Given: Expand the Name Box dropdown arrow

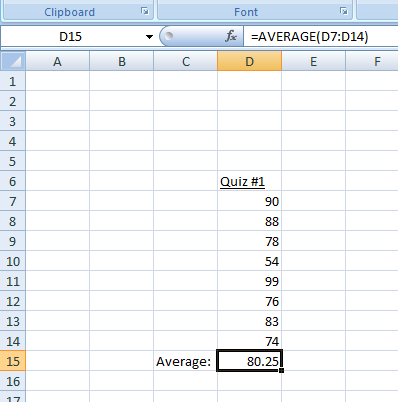Looking at the screenshot, I should (149, 37).
